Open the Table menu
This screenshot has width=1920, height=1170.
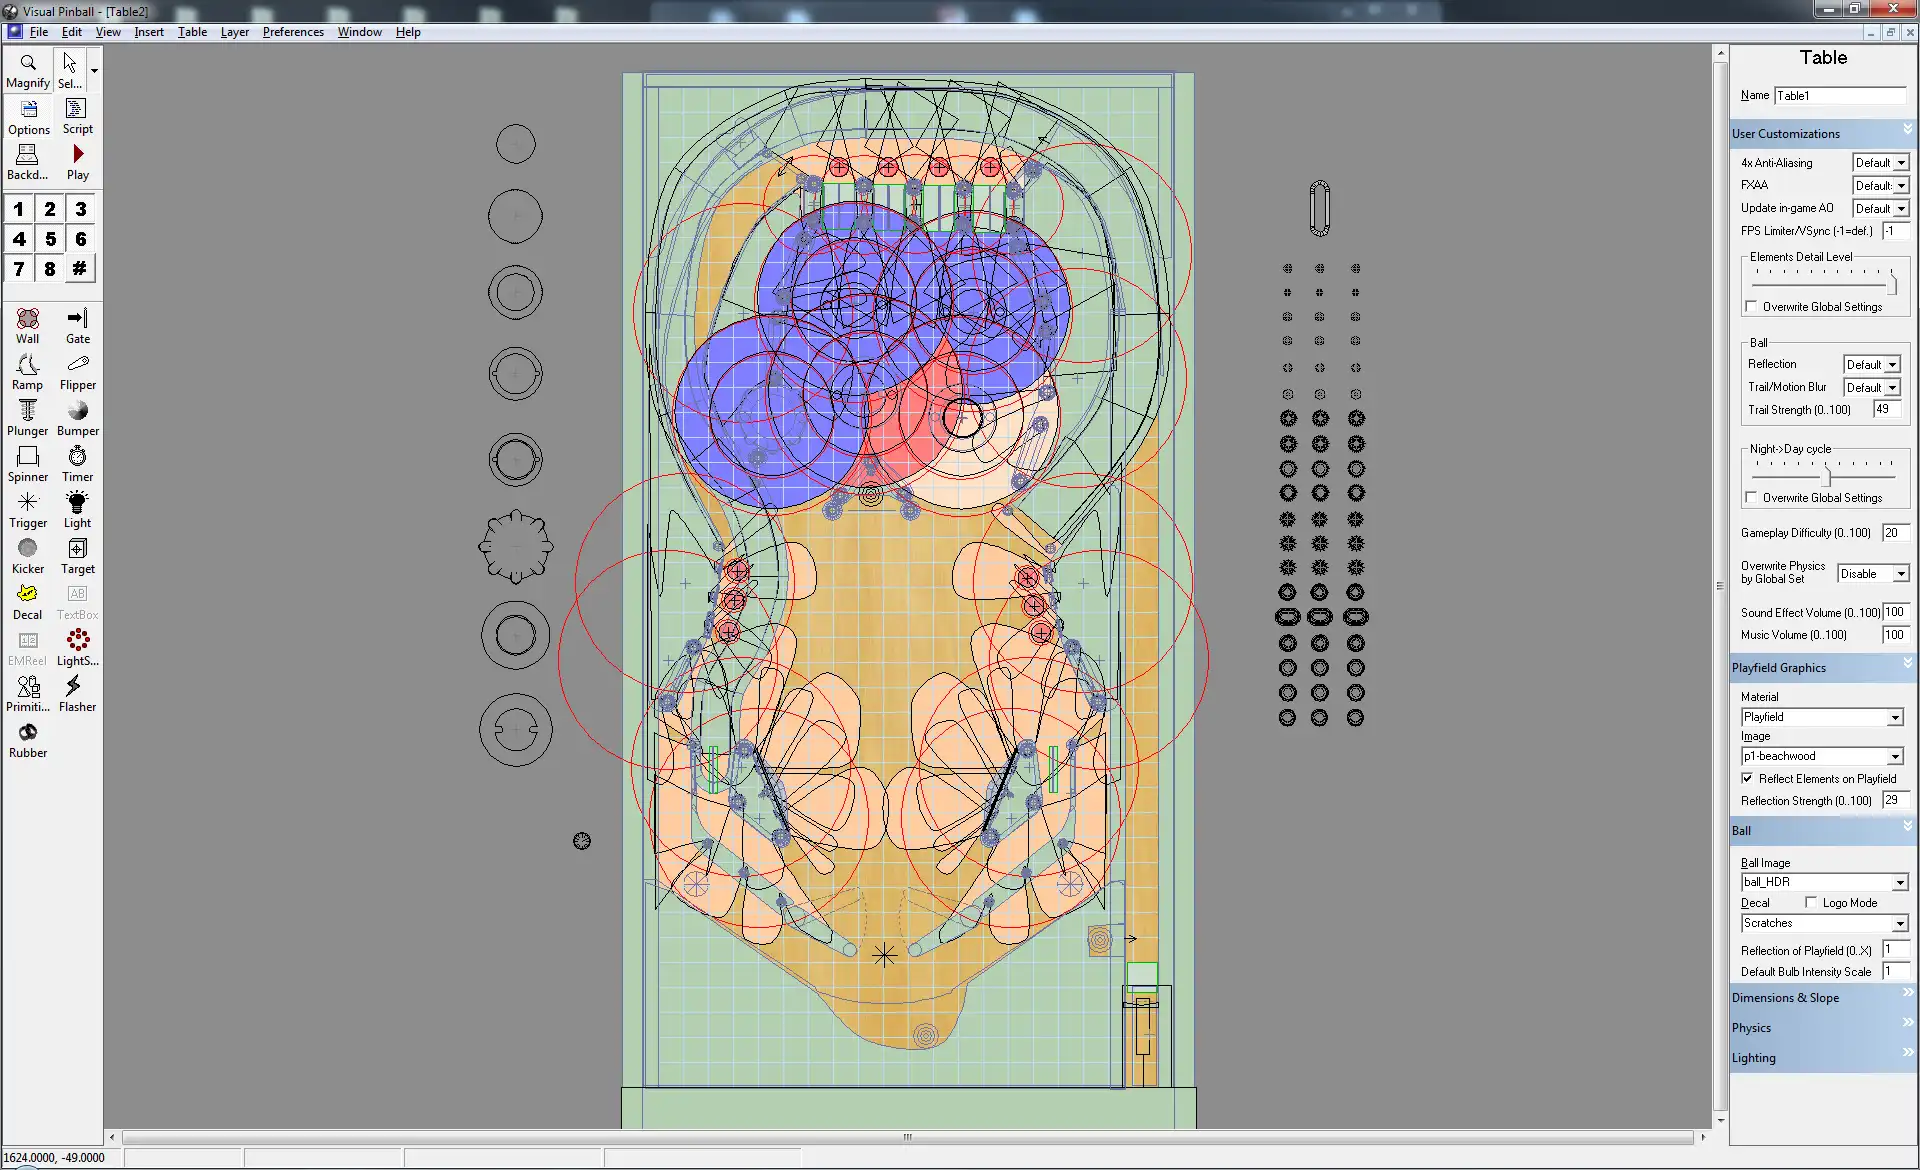pyautogui.click(x=193, y=30)
